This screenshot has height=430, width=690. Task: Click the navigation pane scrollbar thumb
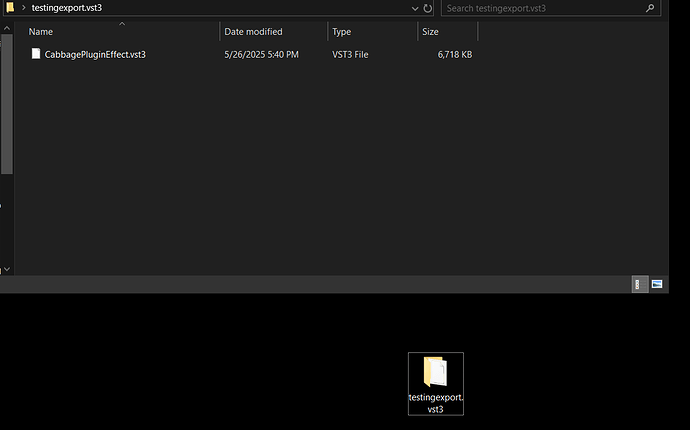coord(7,104)
